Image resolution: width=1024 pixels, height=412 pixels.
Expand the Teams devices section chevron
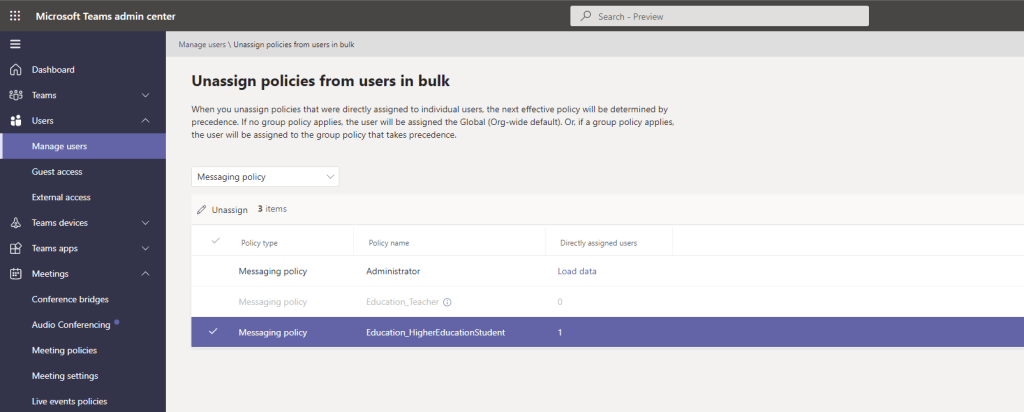coord(146,223)
